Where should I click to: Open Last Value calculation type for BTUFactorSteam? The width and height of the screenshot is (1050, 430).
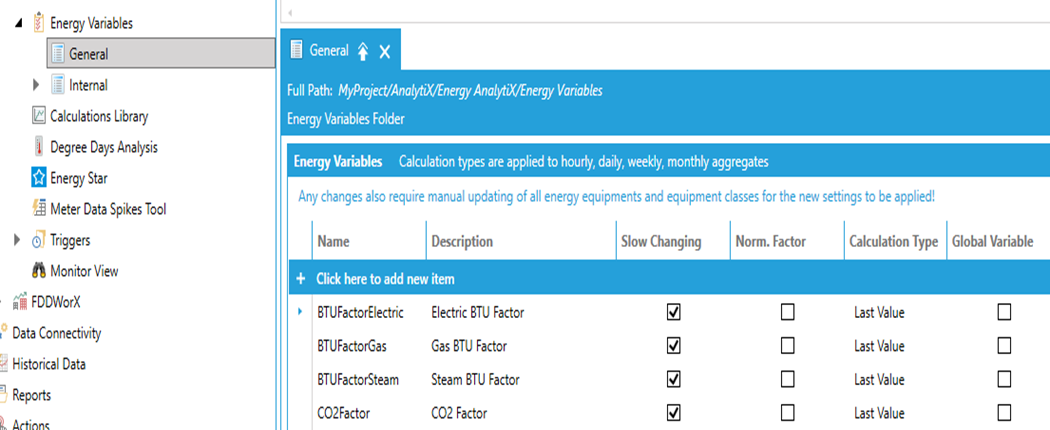coord(879,380)
